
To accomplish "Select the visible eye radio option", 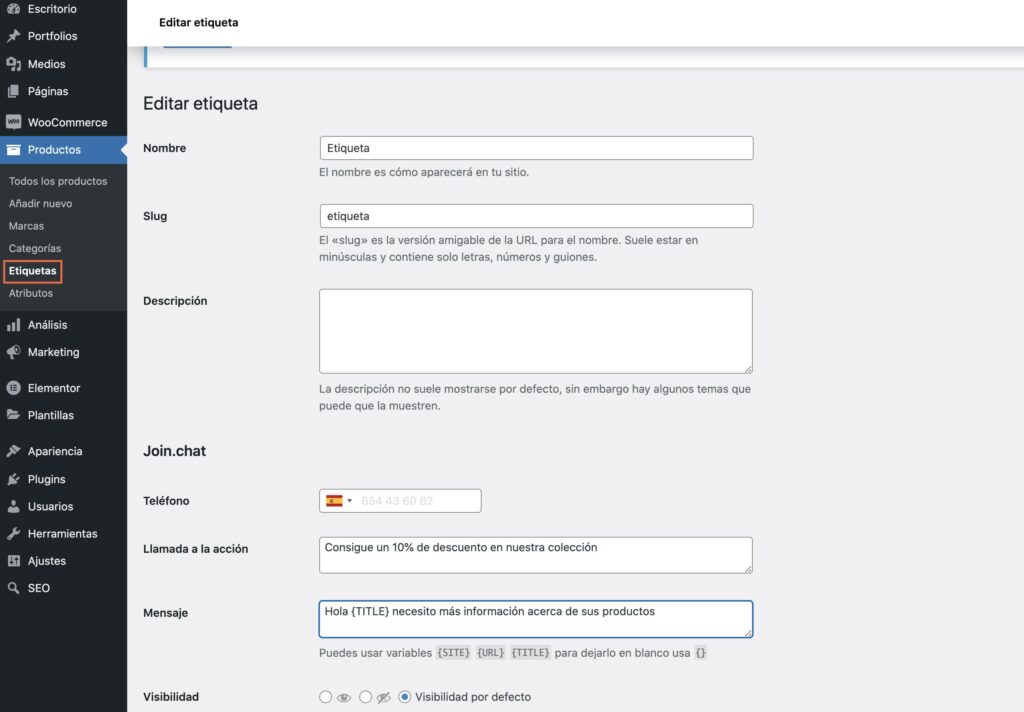I will 325,697.
